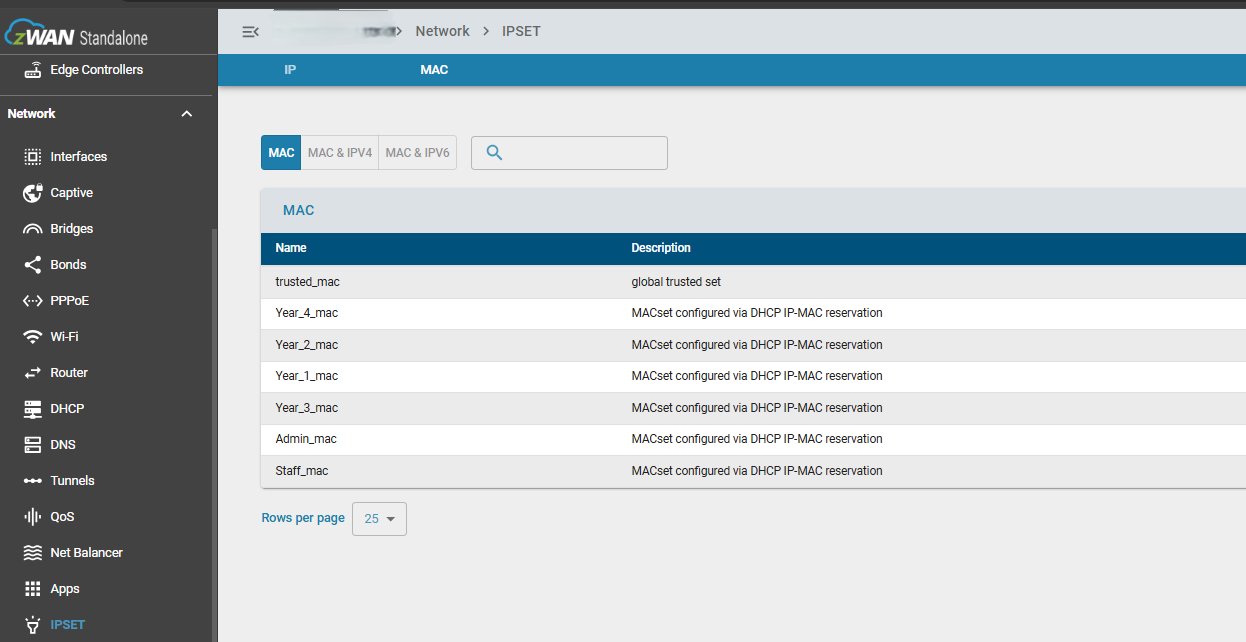The height and width of the screenshot is (642, 1246).
Task: Click the PPPoE icon in sidebar
Action: [33, 301]
